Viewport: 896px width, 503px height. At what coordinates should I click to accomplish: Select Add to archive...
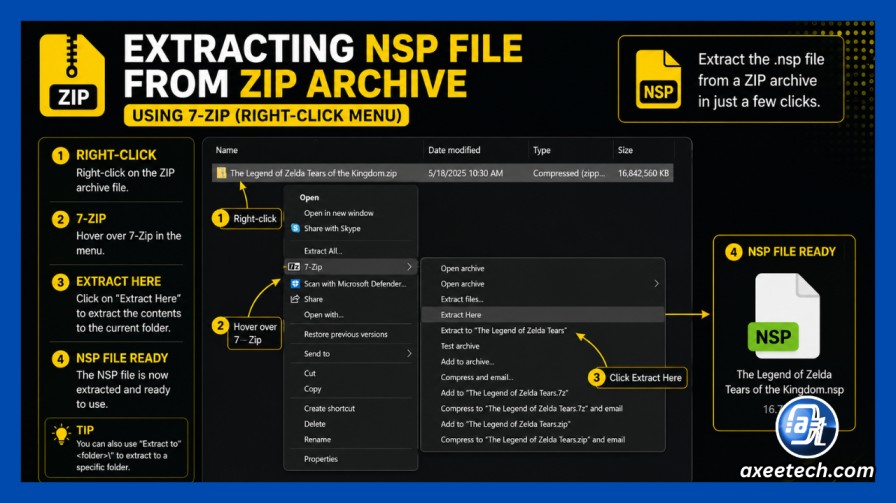click(467, 362)
